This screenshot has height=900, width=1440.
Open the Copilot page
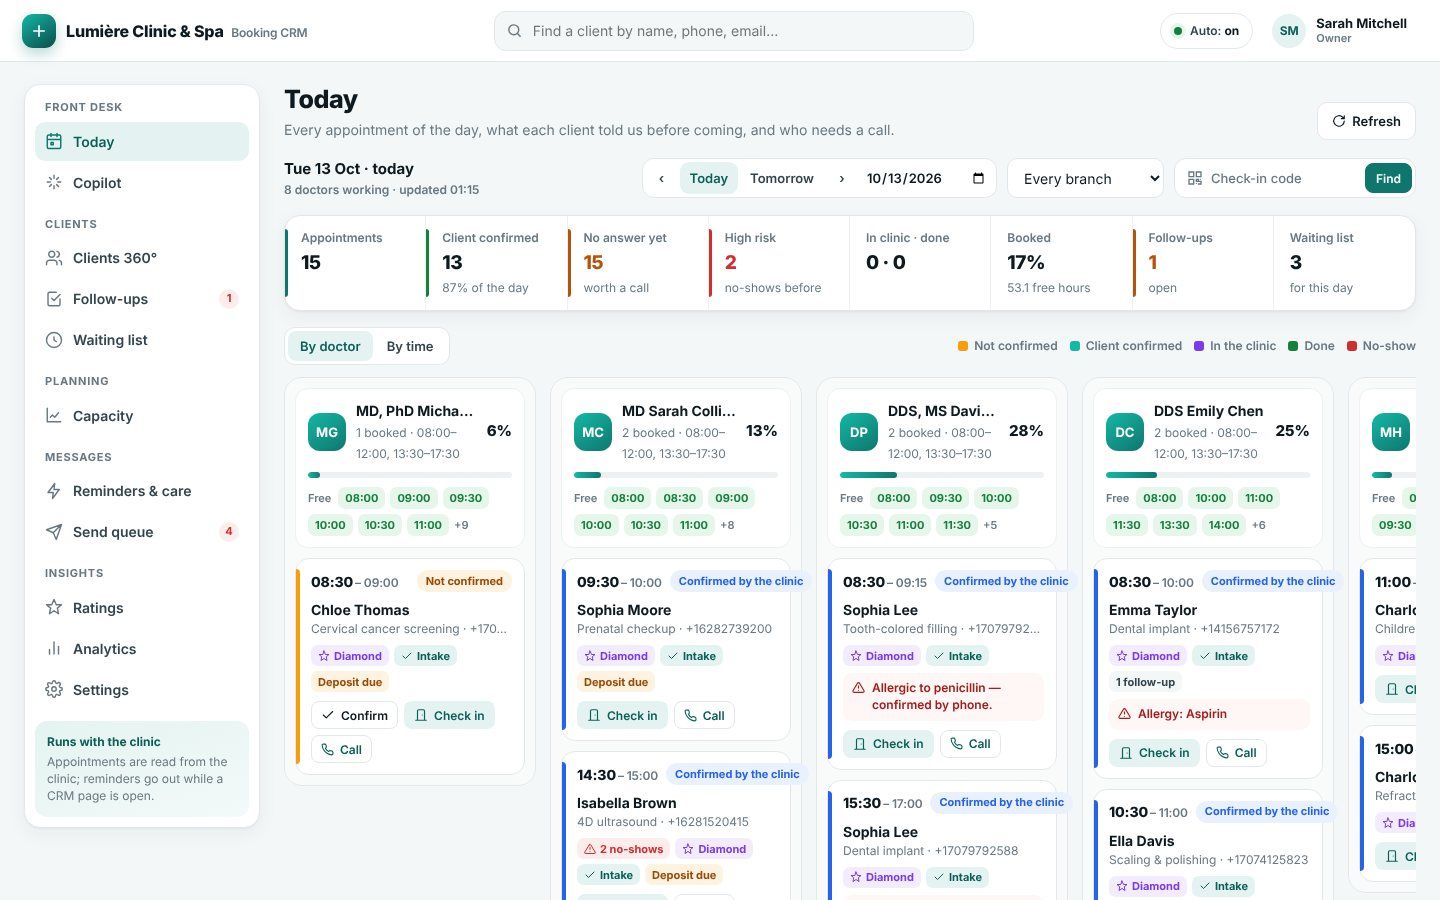(142, 183)
